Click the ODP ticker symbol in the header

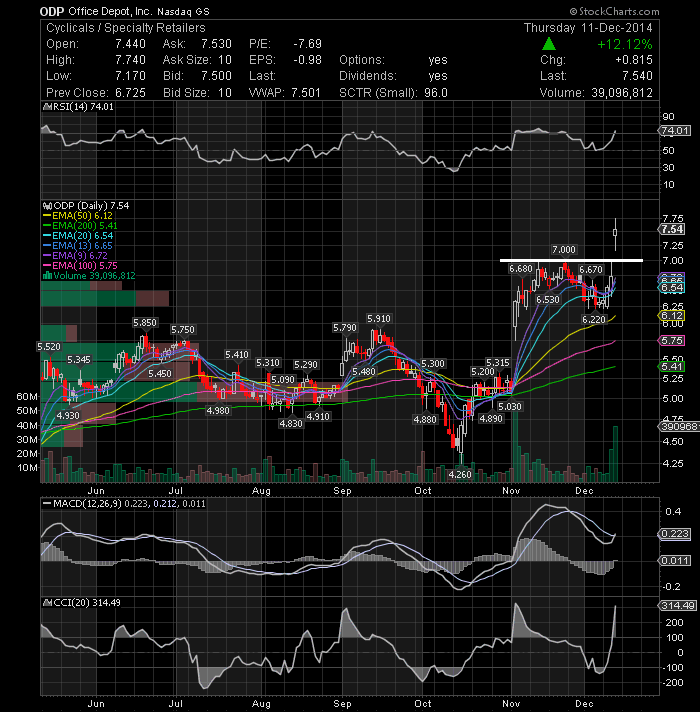point(52,11)
